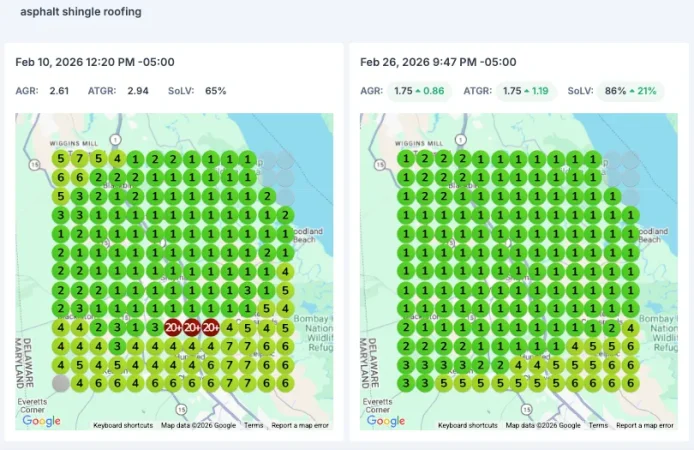
Task: Click the SoLV 86% improvement badge
Action: [x=630, y=91]
